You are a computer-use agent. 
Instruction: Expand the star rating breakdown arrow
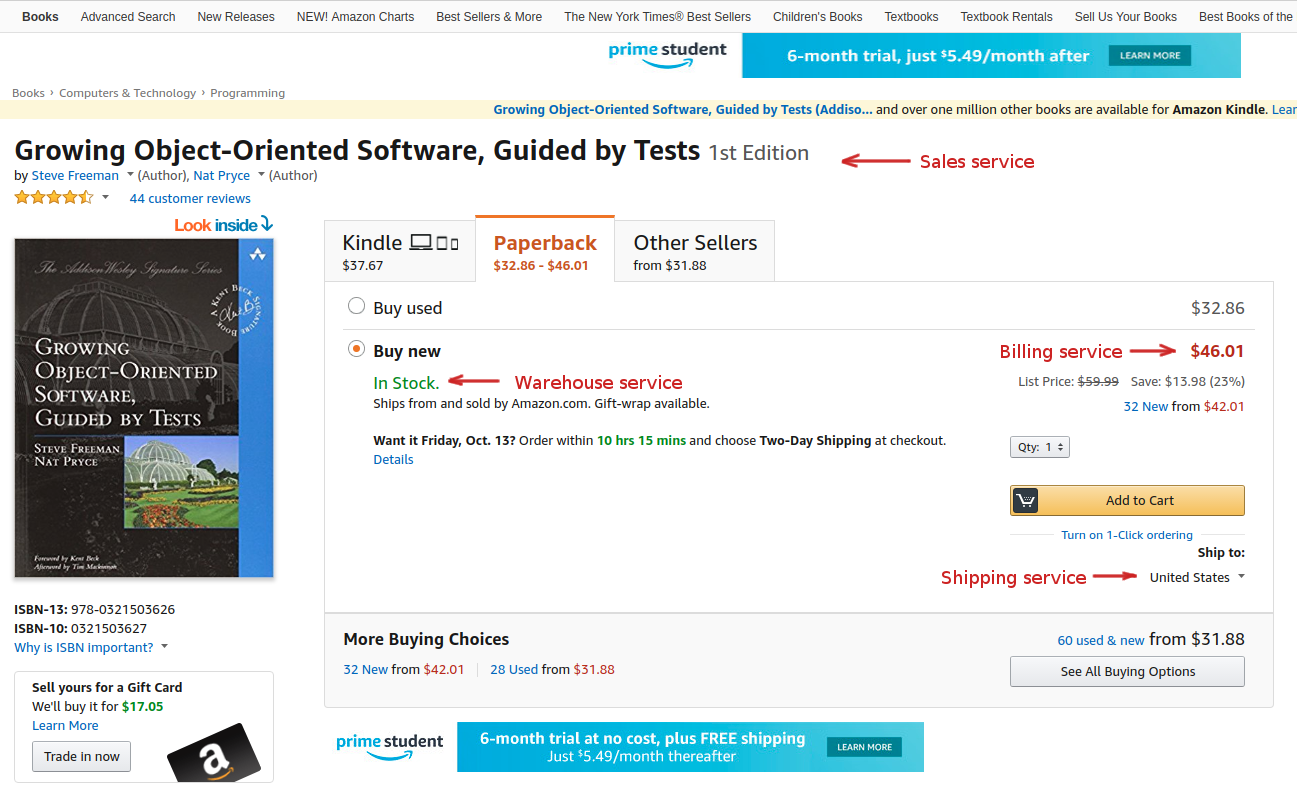[105, 197]
